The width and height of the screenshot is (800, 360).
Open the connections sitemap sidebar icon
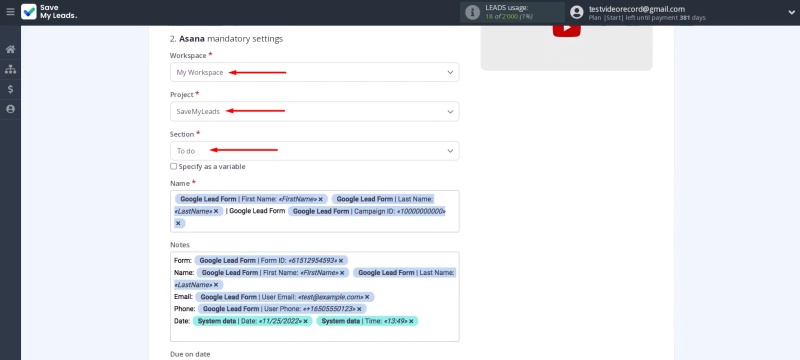click(10, 69)
